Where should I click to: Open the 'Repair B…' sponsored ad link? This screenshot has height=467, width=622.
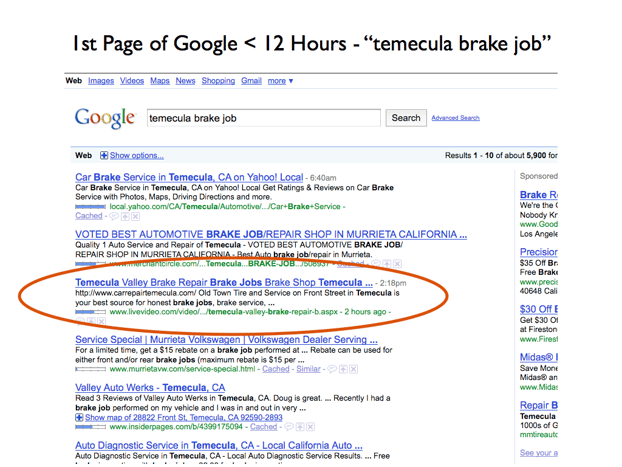pyautogui.click(x=539, y=405)
